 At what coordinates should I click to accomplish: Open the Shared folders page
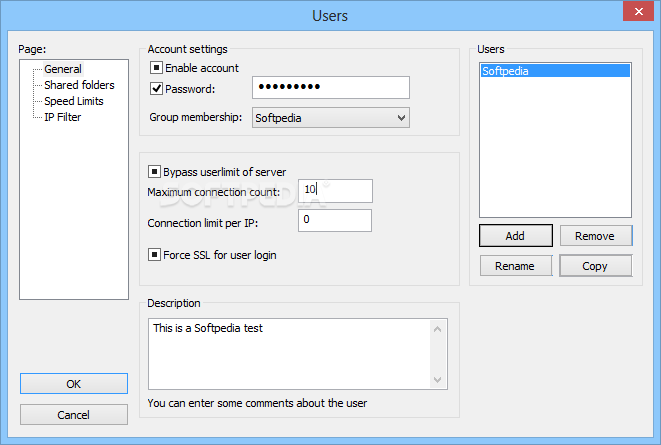tap(79, 85)
